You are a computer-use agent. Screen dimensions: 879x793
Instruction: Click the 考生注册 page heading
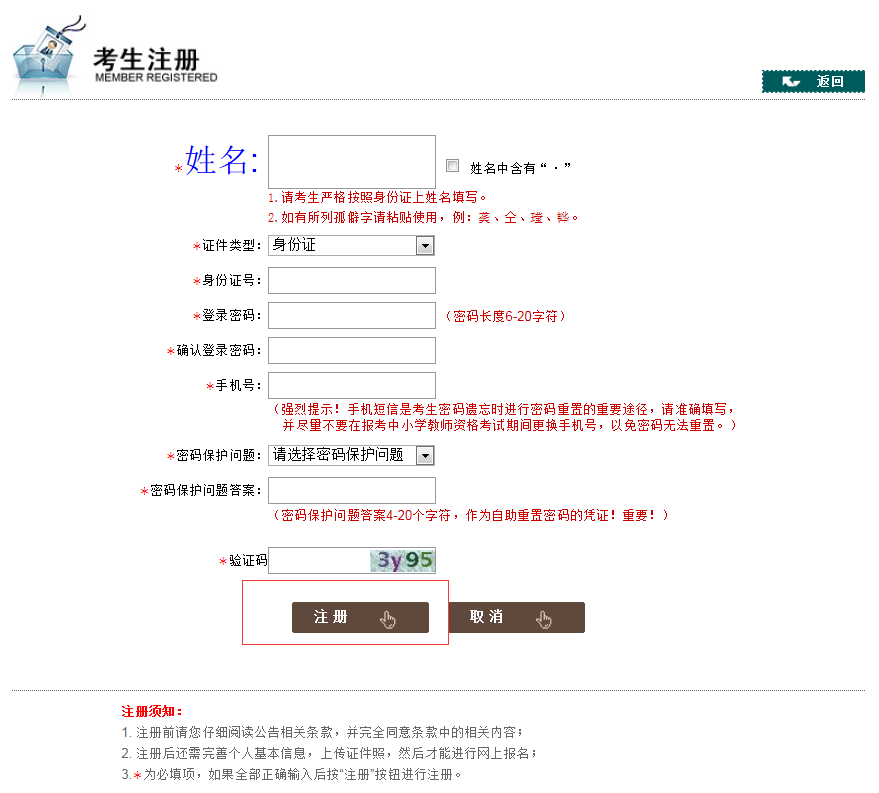[146, 58]
